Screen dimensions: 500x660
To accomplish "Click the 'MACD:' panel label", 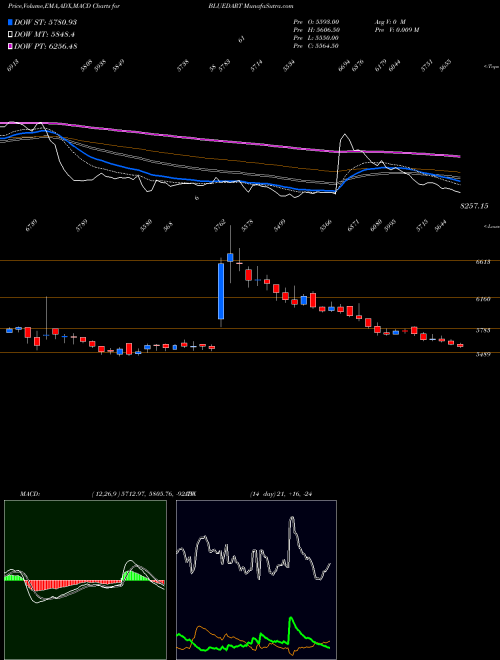I will click(x=29, y=494).
